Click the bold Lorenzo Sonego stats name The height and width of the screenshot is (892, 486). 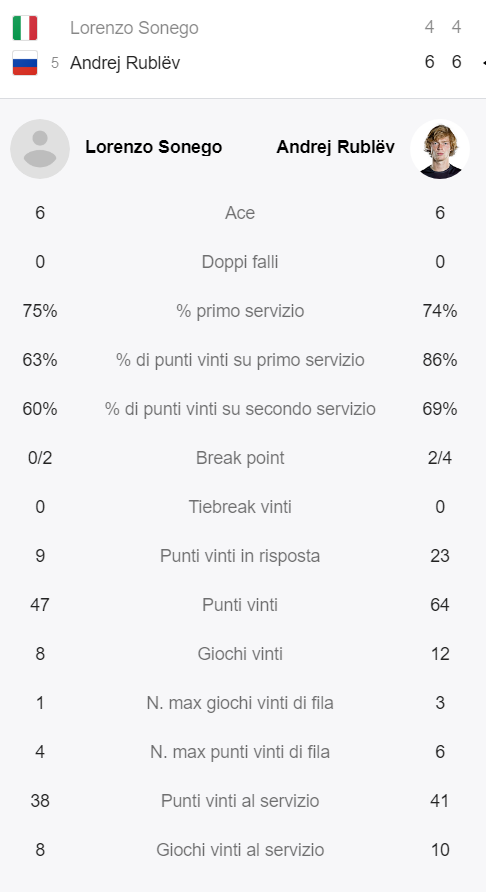click(154, 147)
